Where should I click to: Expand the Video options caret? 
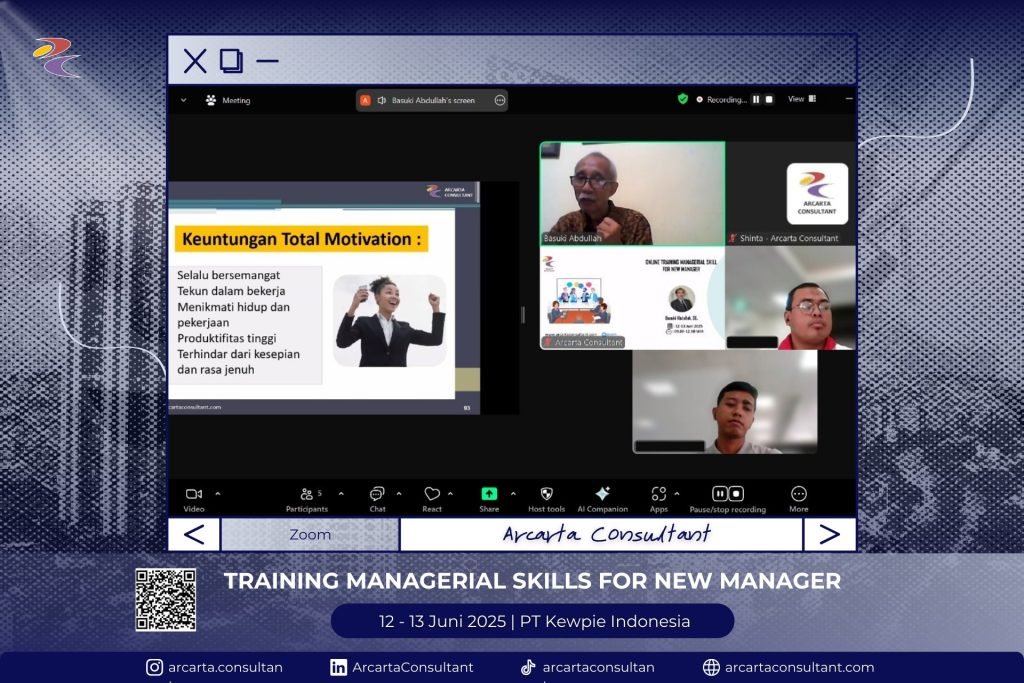coord(218,494)
